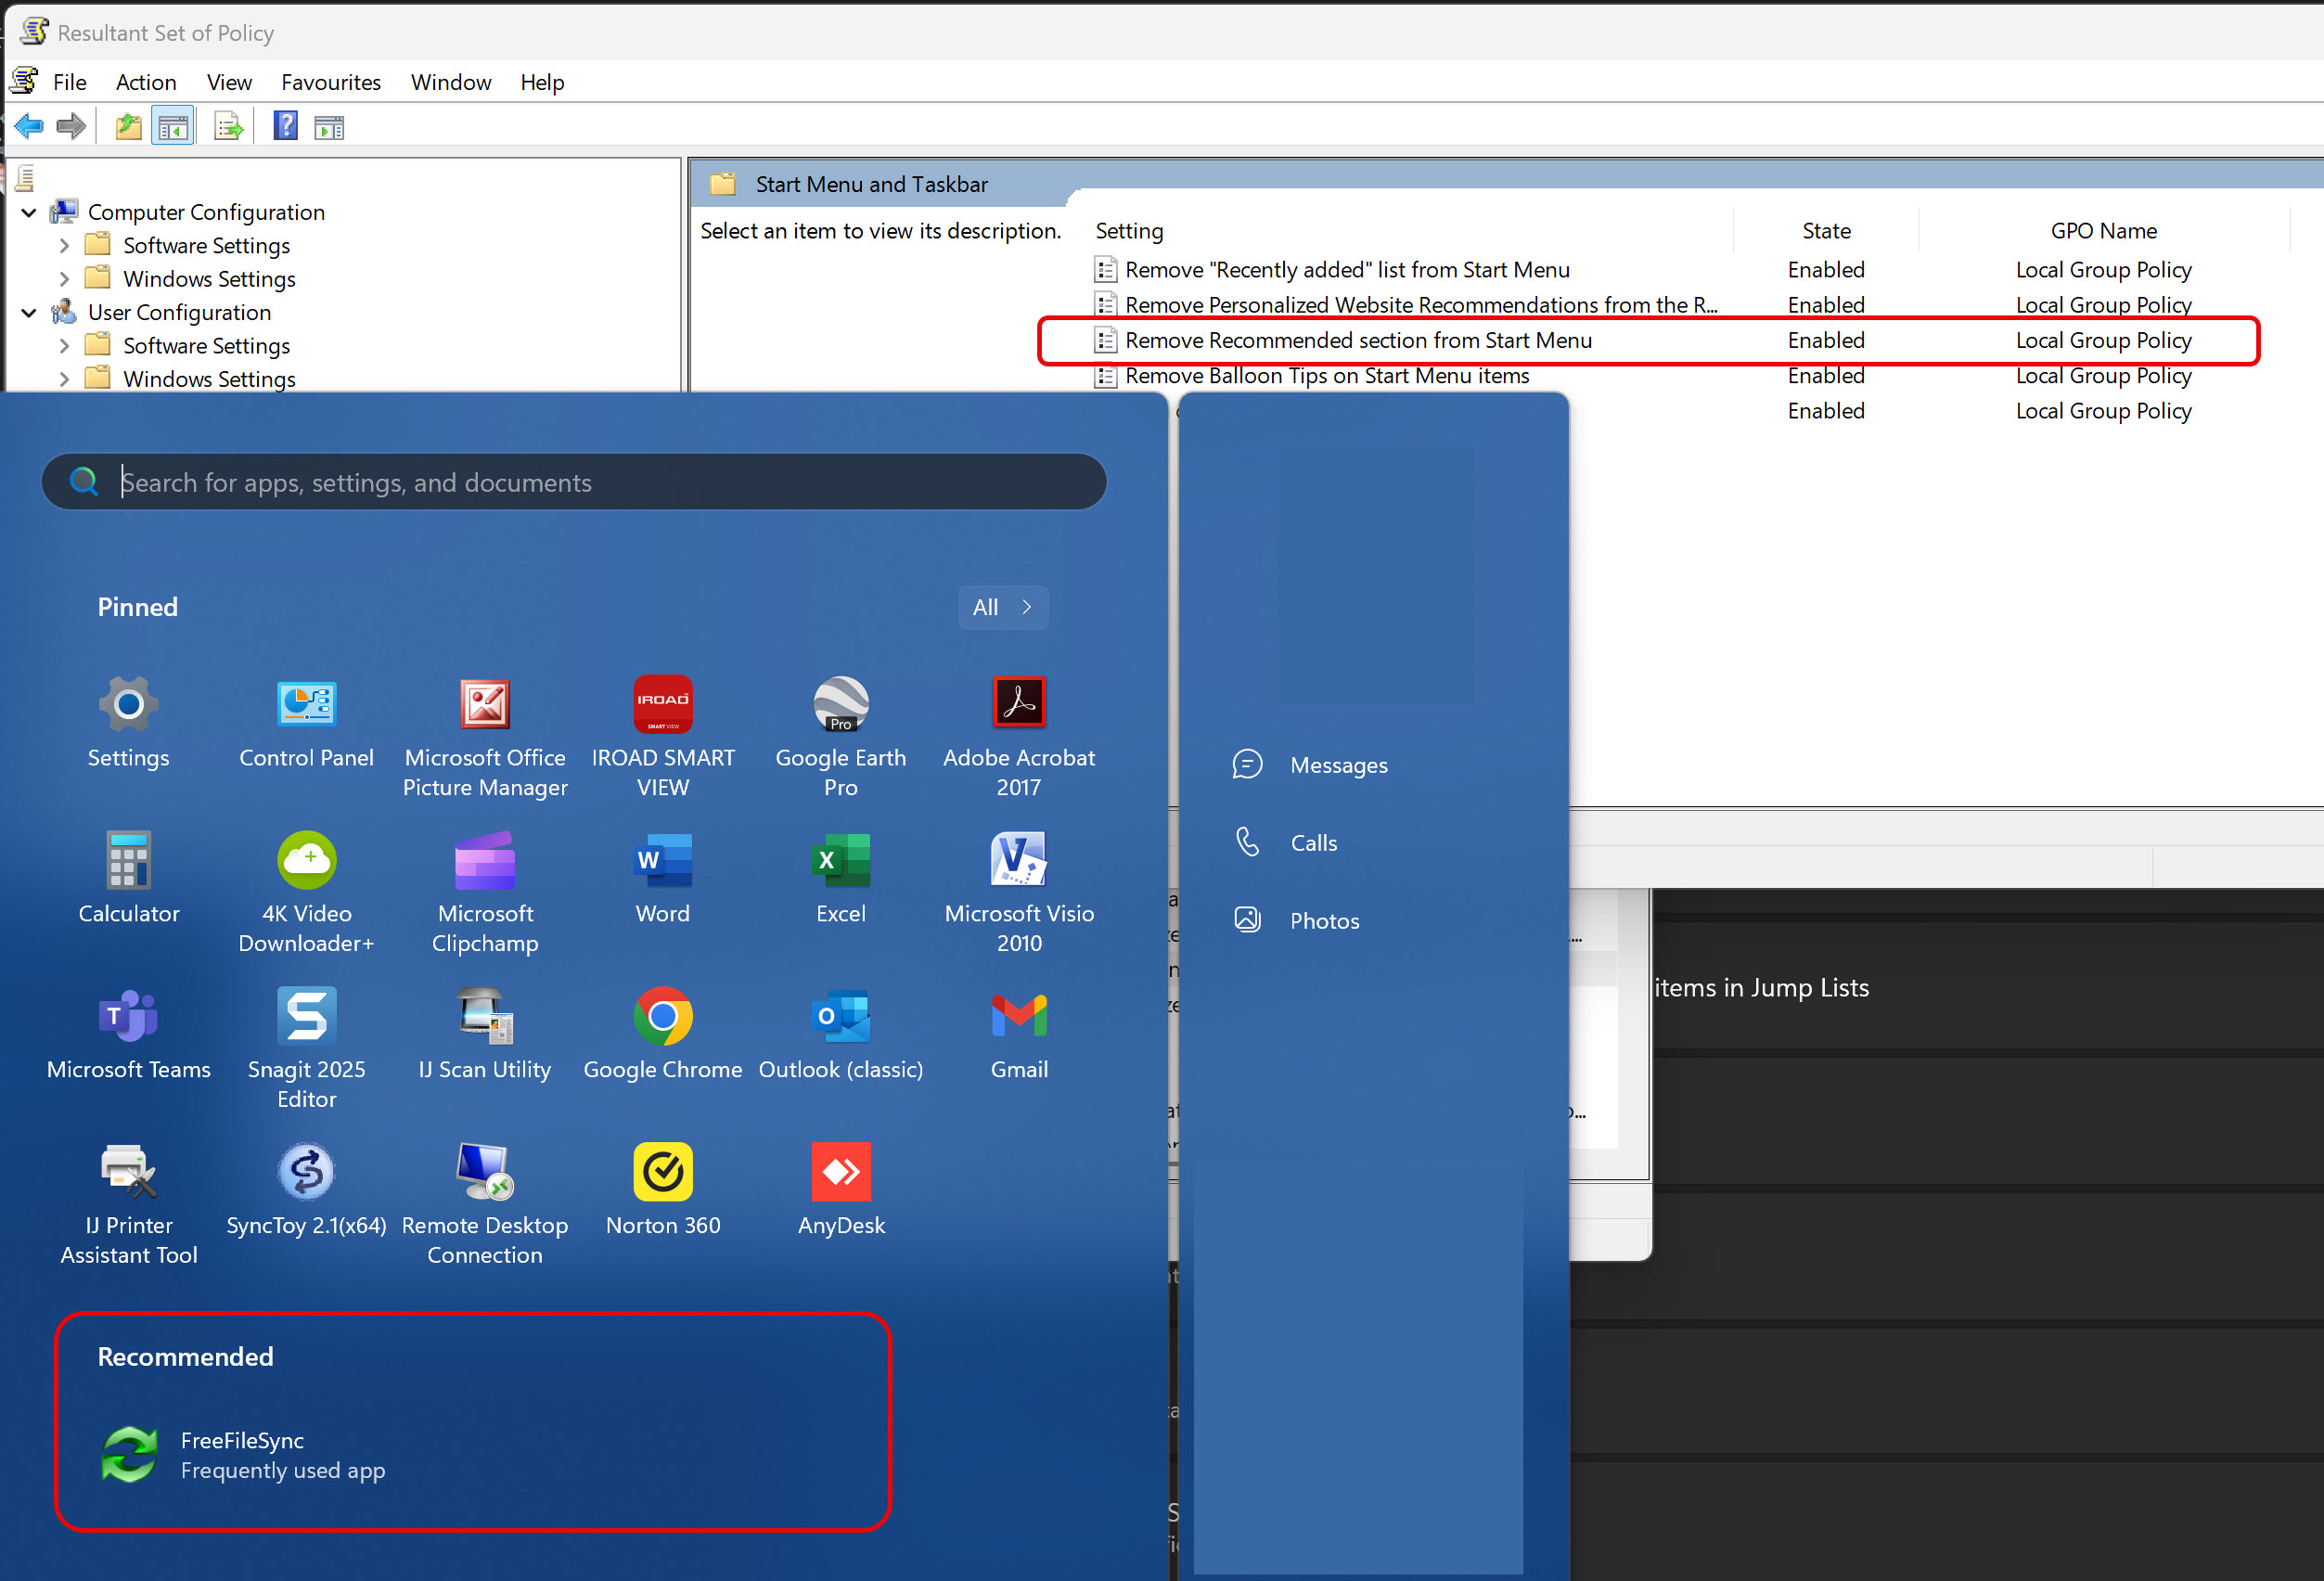Screen dimensions: 2324x1581
Task: Collapse the User Configuration tree node
Action: [29, 312]
